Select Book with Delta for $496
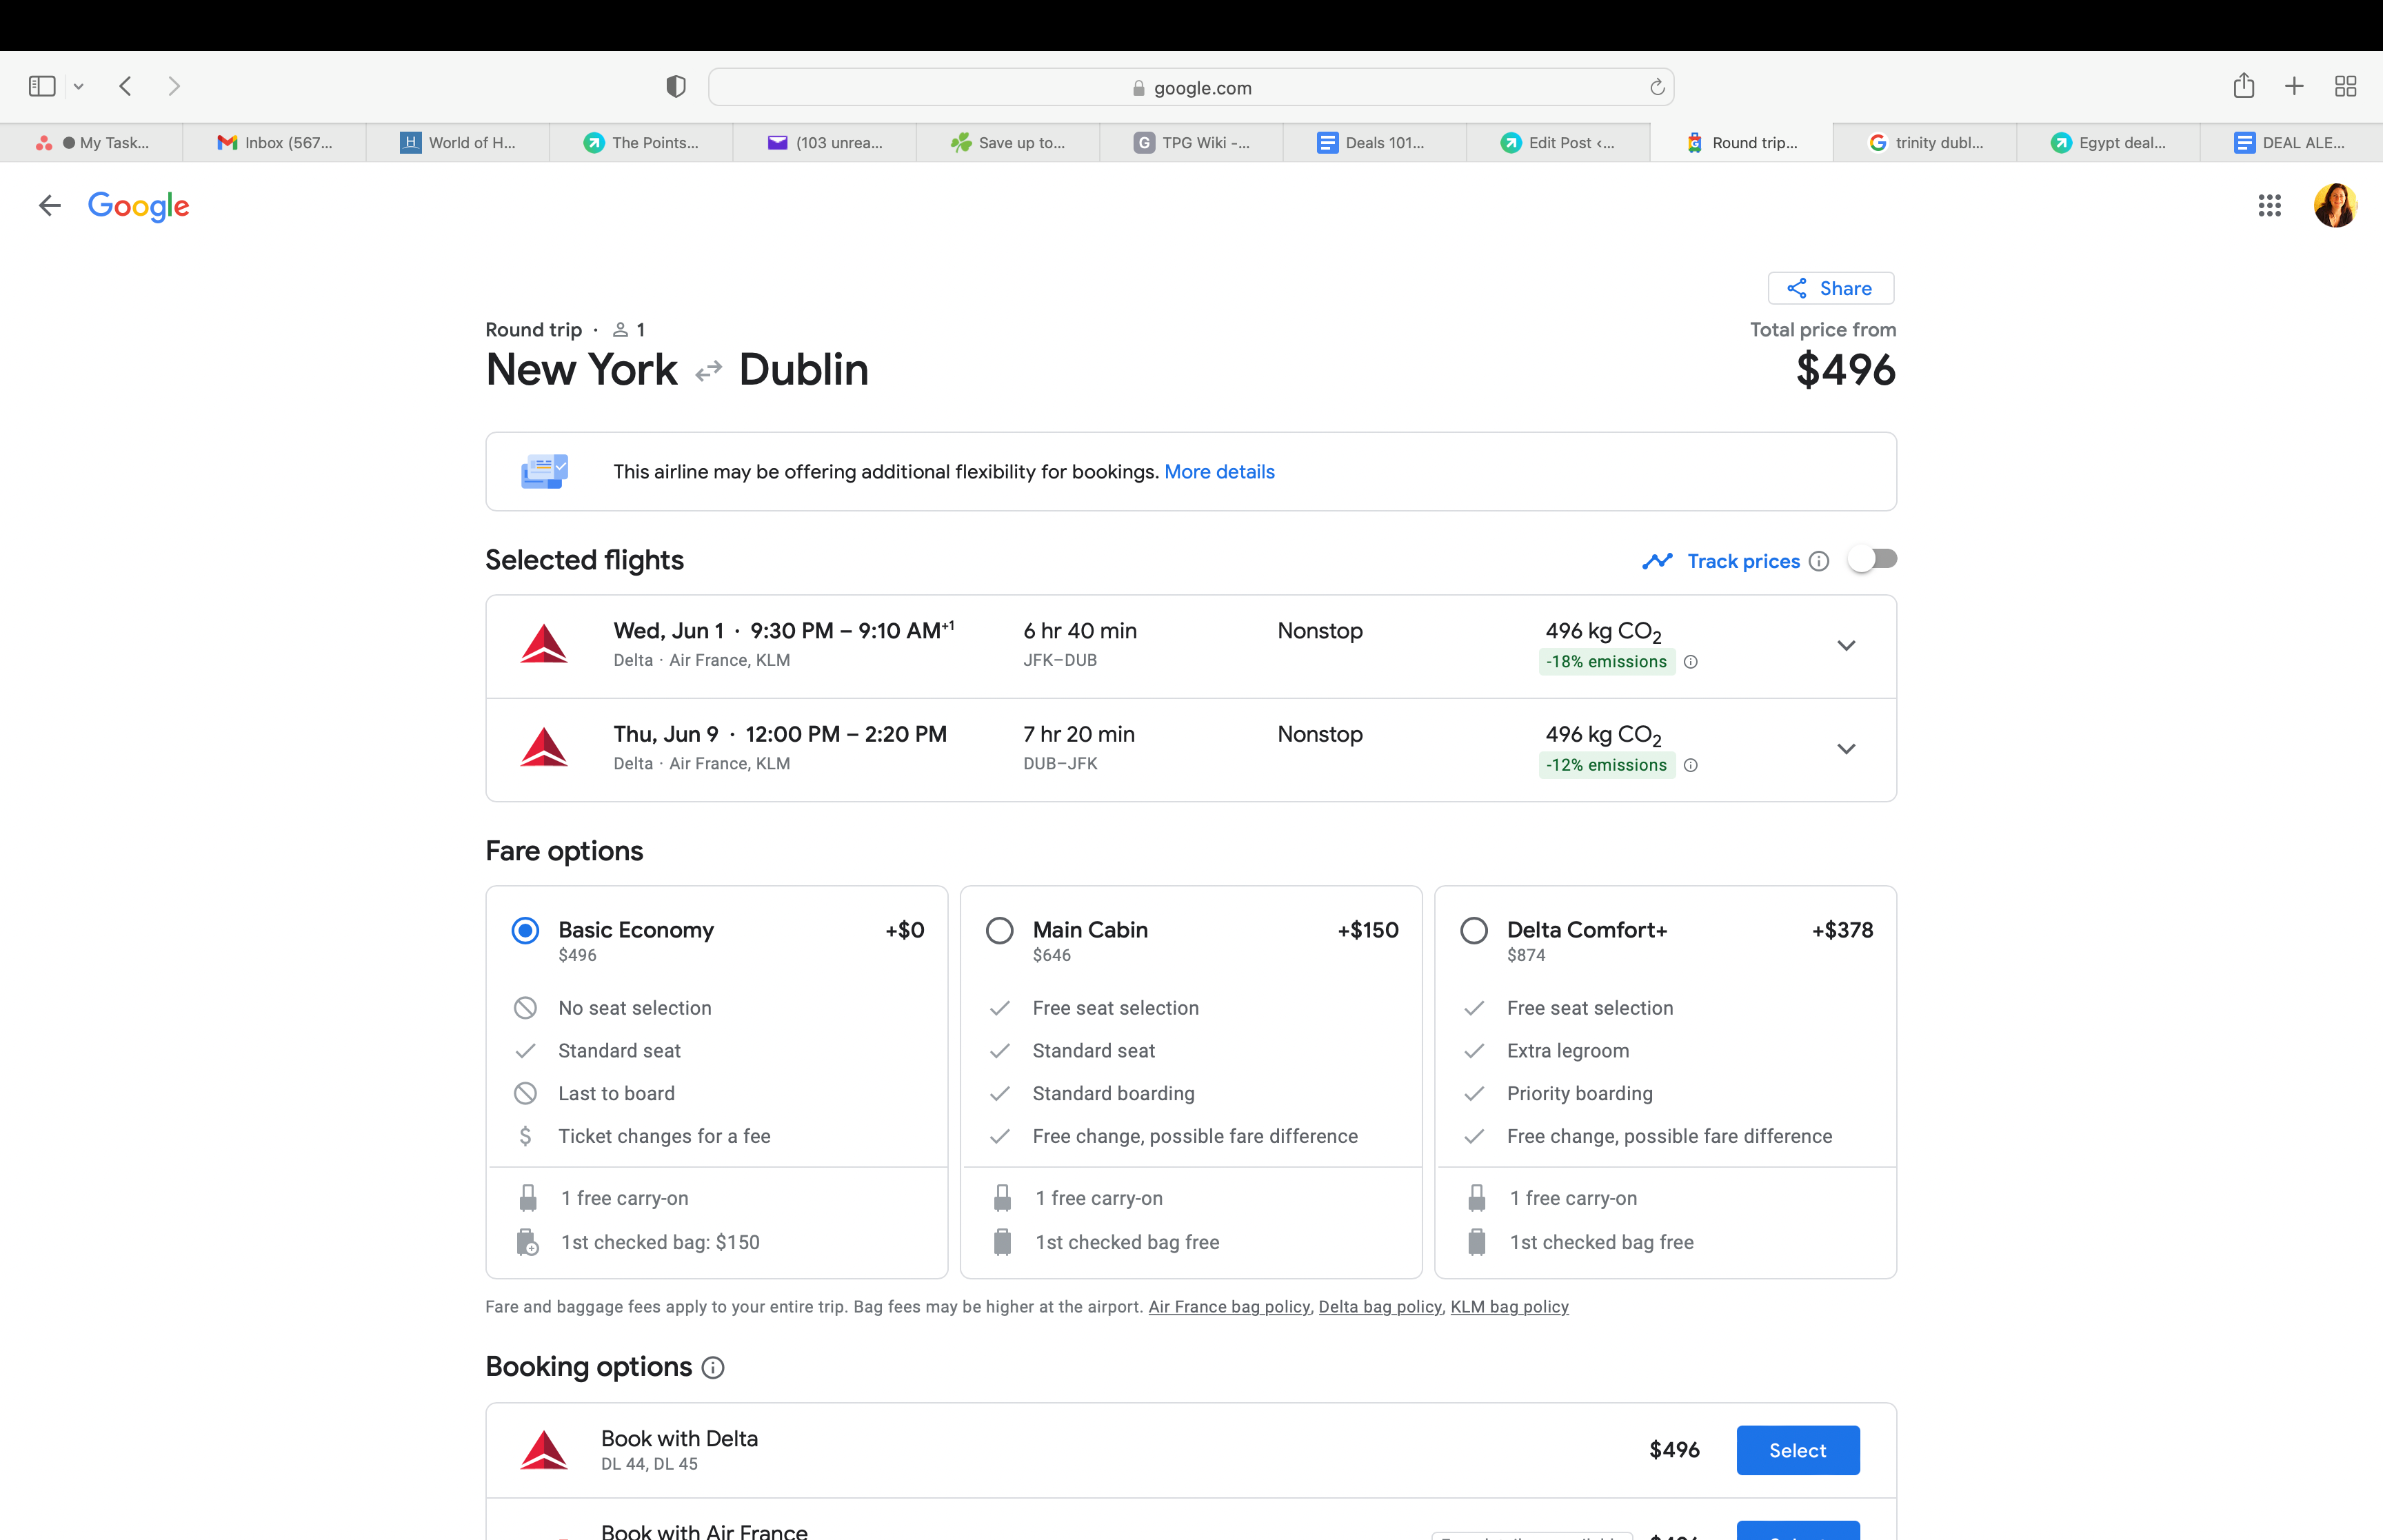 (x=1797, y=1450)
